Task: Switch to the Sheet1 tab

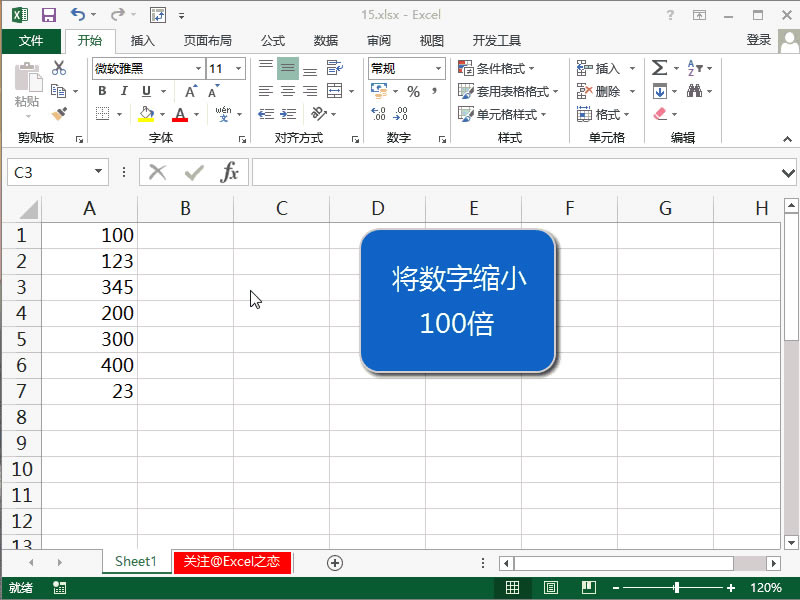Action: coord(135,562)
